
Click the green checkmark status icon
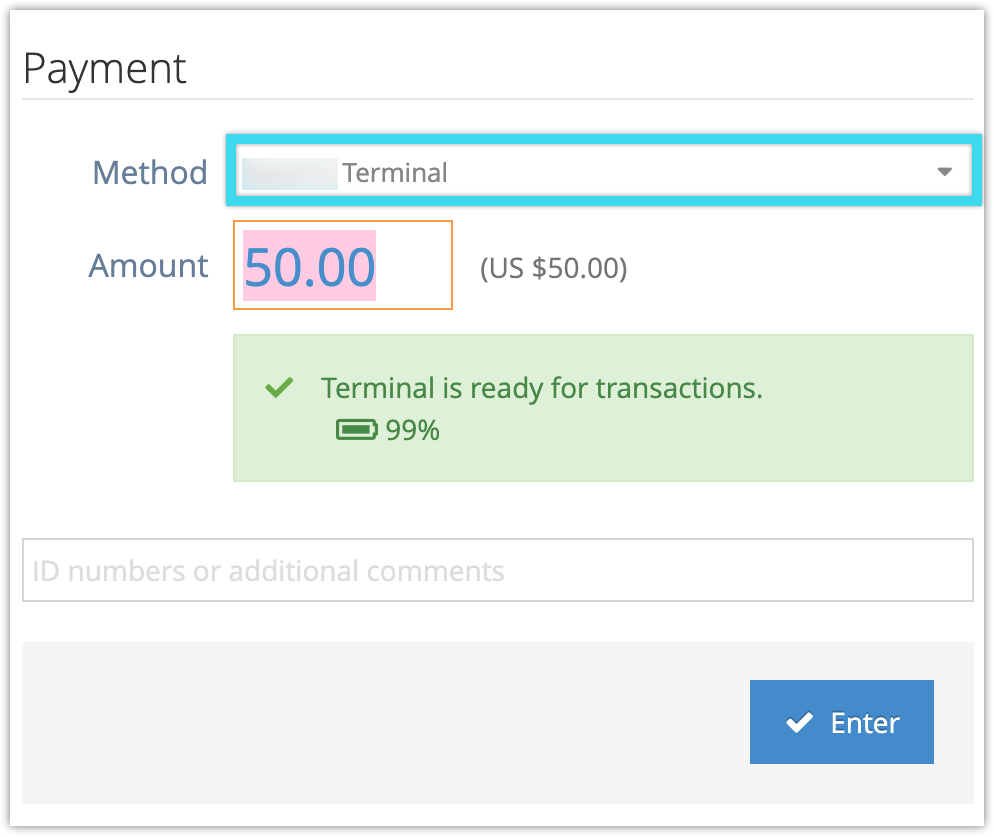pos(279,387)
